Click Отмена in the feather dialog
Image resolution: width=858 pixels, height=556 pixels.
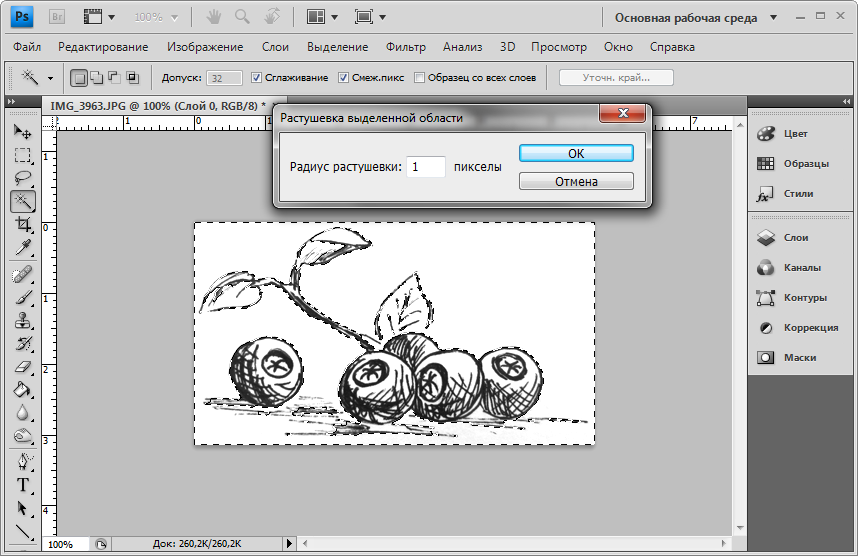[576, 181]
